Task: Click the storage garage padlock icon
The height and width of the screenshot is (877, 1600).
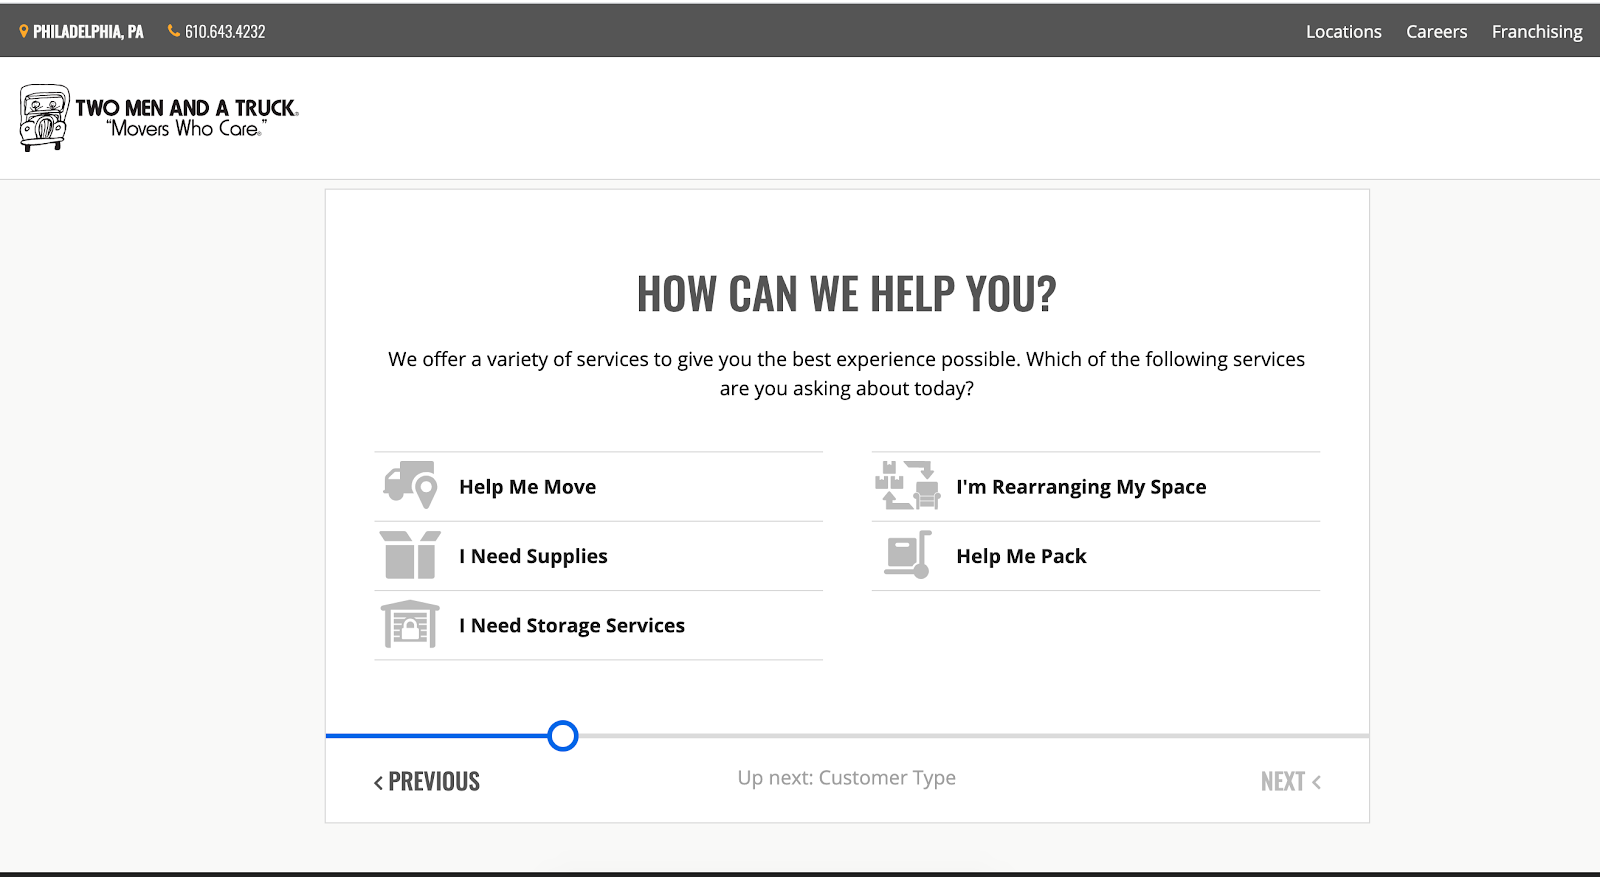Action: [x=410, y=625]
